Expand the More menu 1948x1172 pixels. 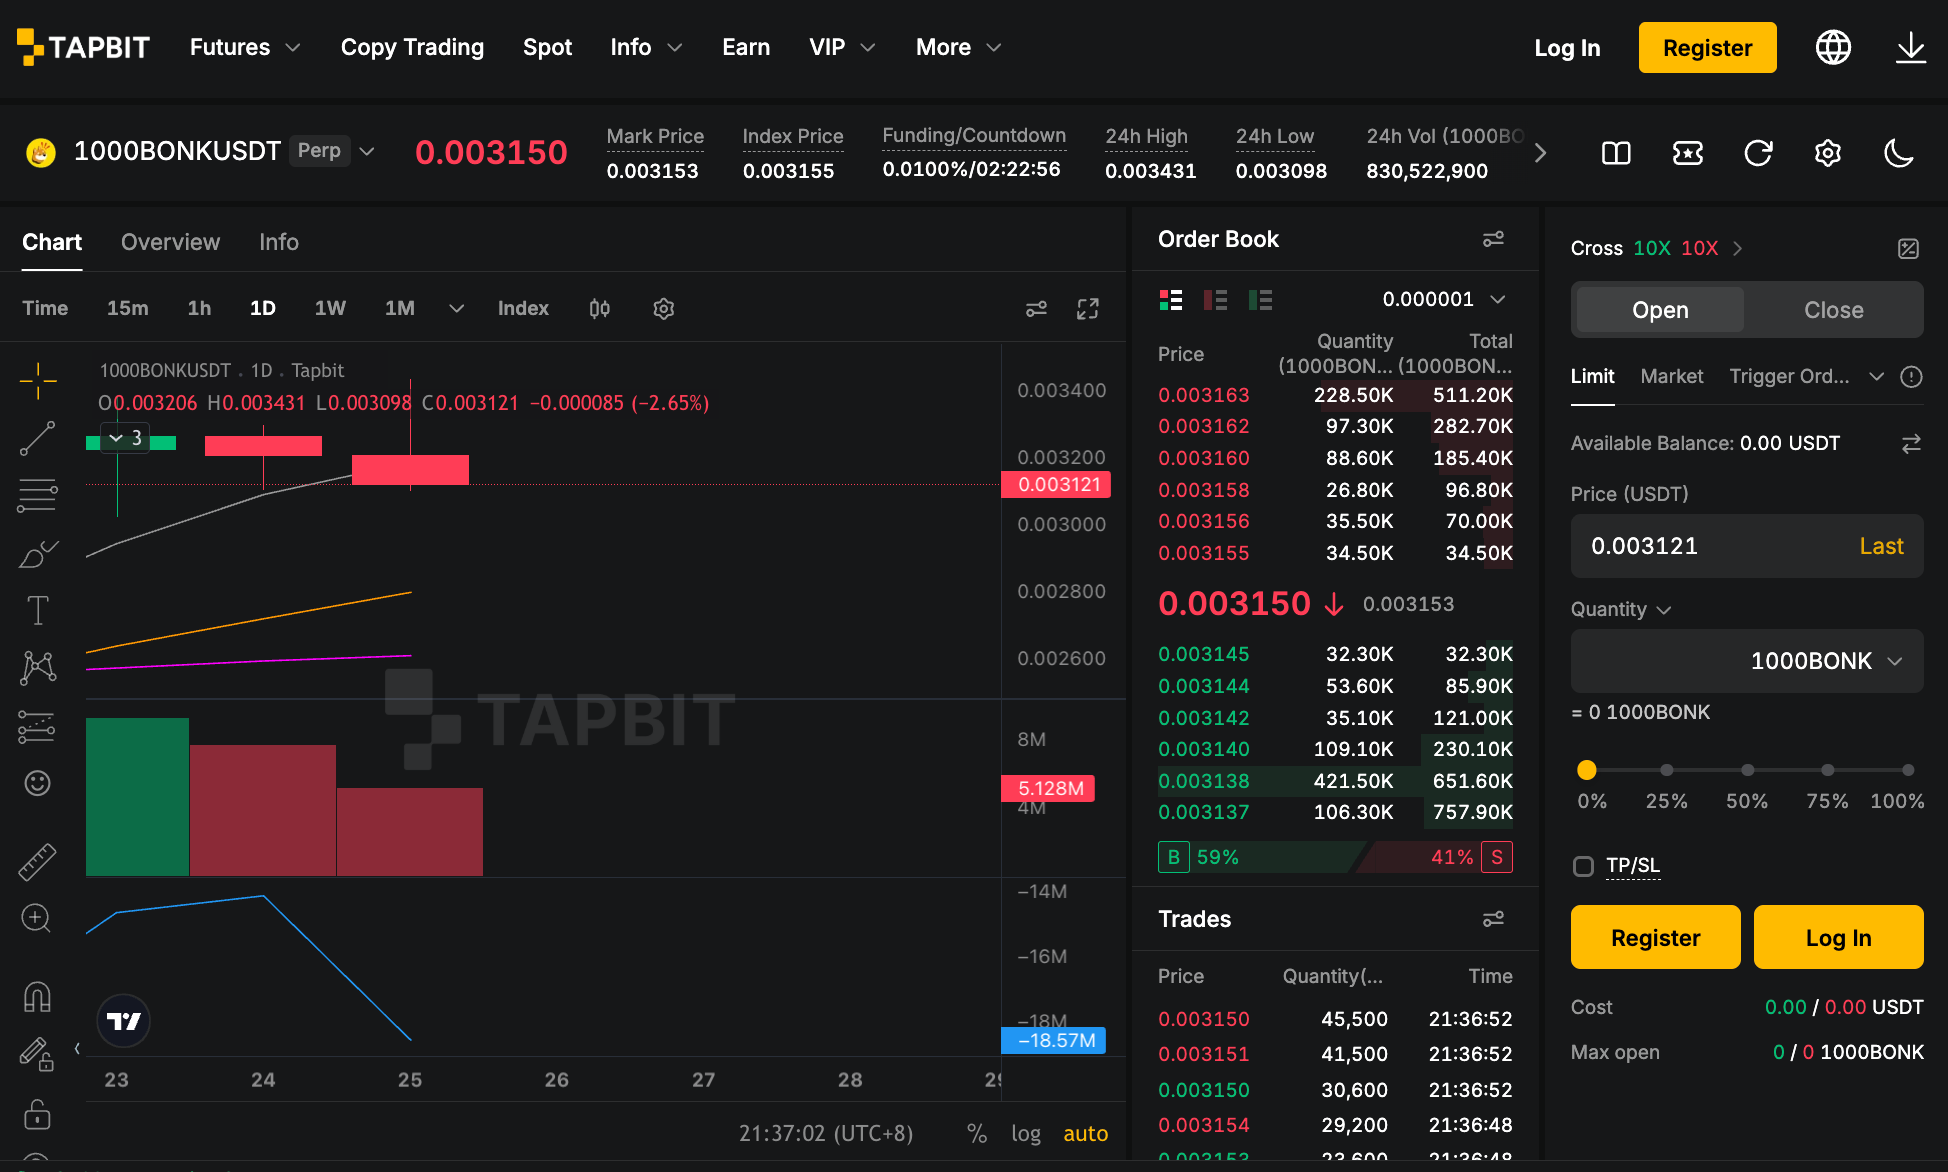[x=959, y=47]
